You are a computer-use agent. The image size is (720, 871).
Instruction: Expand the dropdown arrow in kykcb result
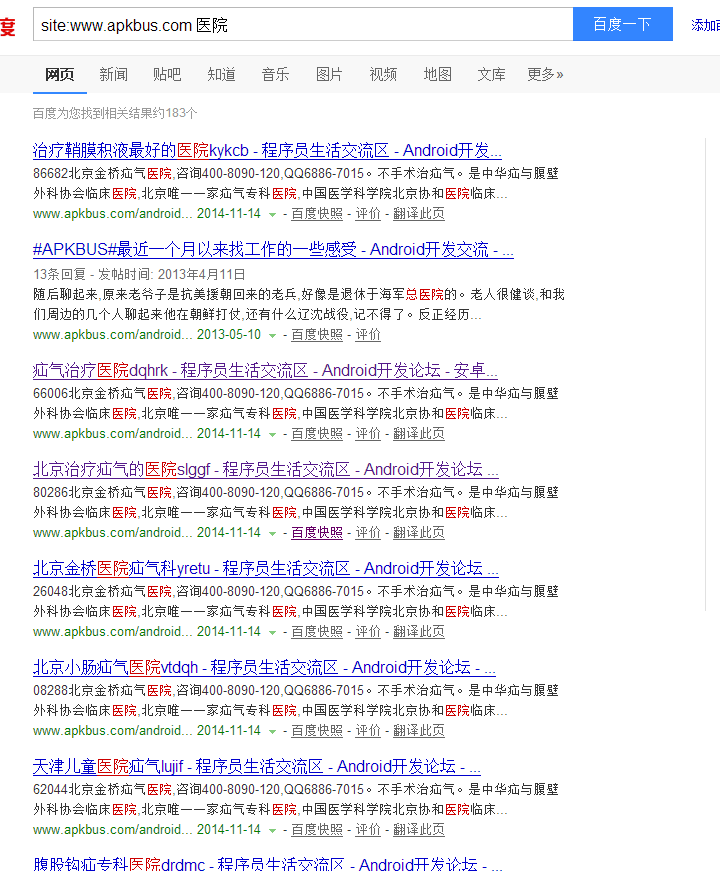pyautogui.click(x=272, y=214)
